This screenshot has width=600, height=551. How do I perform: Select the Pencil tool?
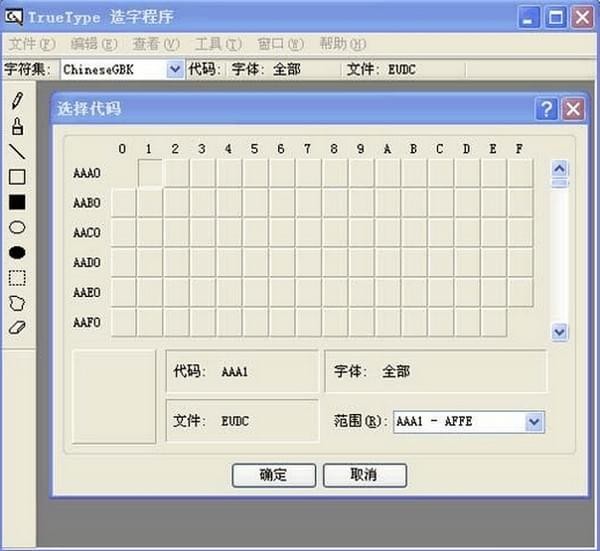pyautogui.click(x=17, y=101)
